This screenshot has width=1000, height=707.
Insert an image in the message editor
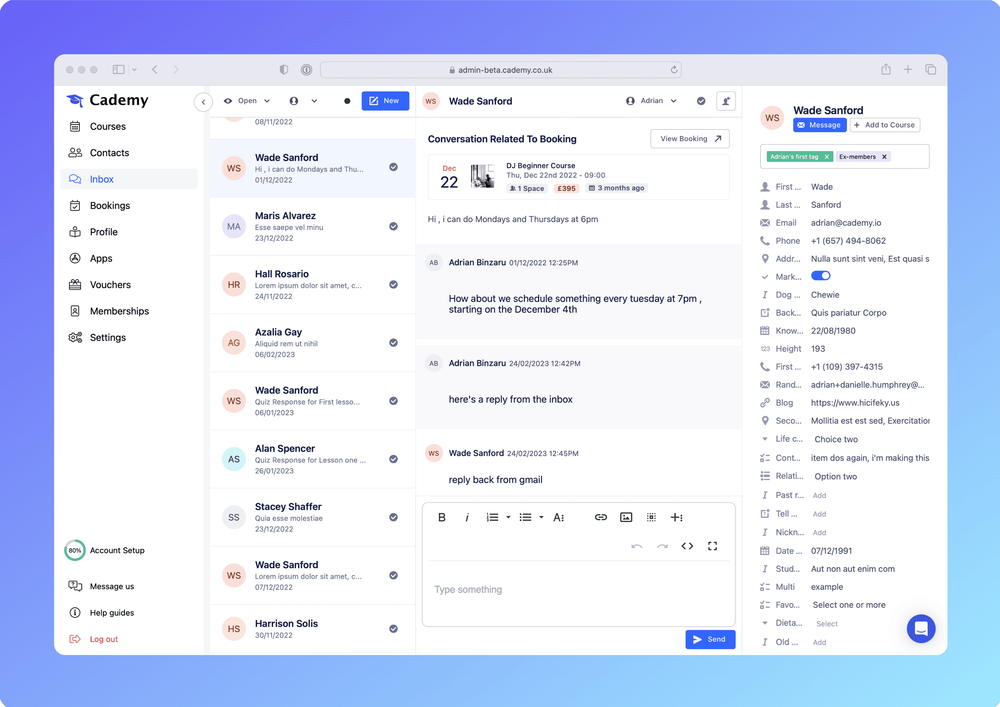626,517
